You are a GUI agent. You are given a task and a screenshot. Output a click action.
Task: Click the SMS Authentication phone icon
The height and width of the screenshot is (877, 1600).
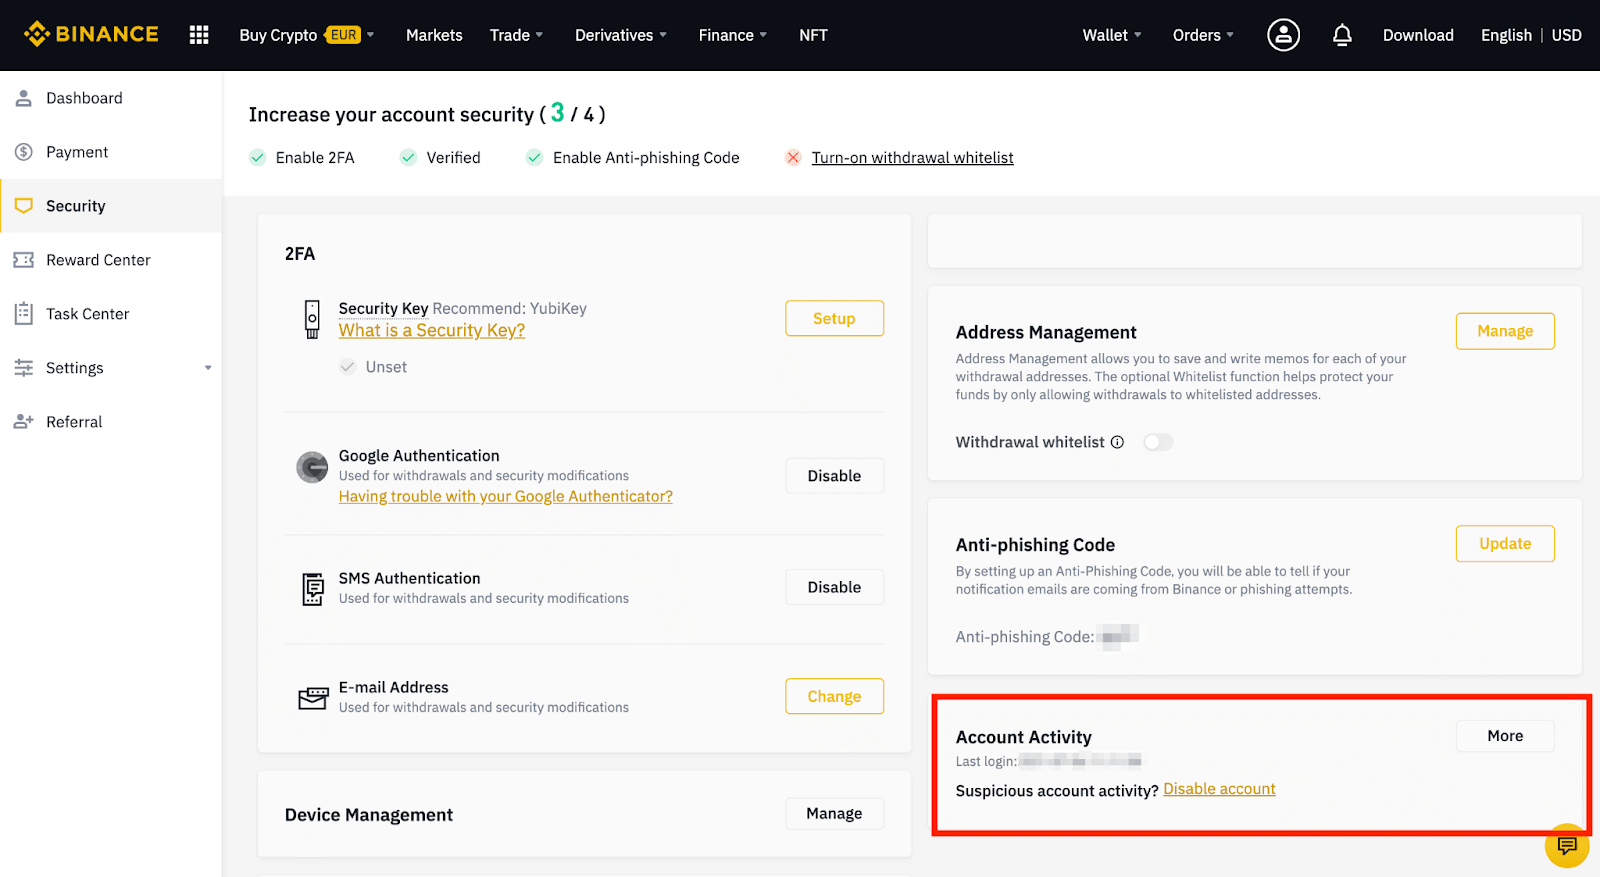[313, 589]
